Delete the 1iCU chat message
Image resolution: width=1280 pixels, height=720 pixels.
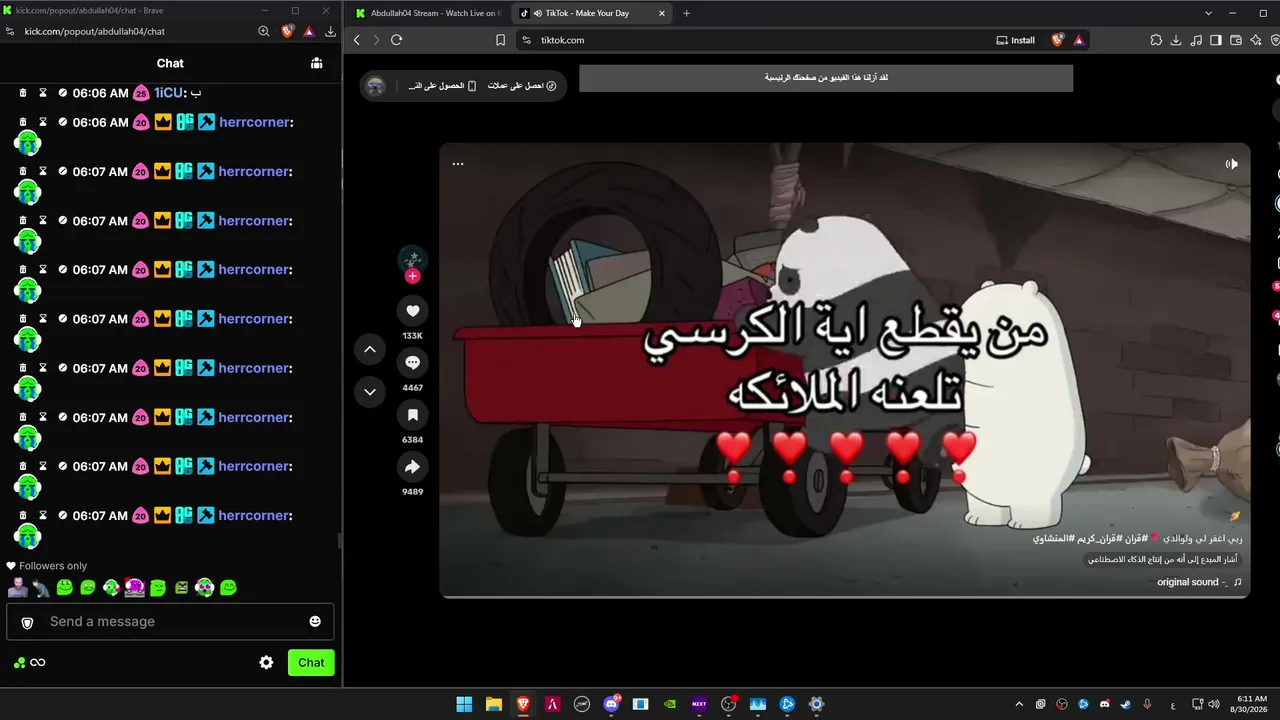[23, 93]
